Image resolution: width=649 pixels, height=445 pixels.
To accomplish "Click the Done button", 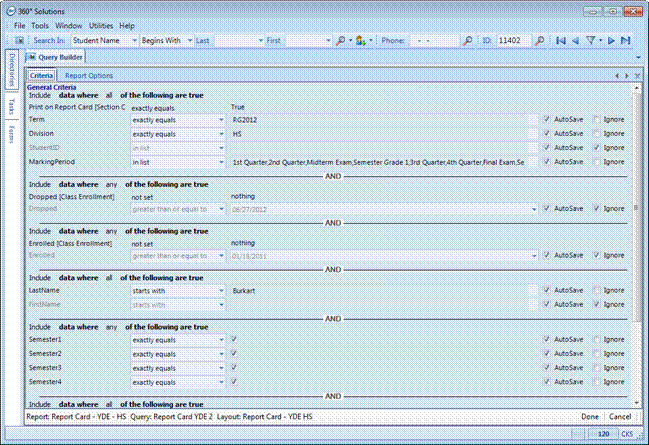I will [x=590, y=417].
